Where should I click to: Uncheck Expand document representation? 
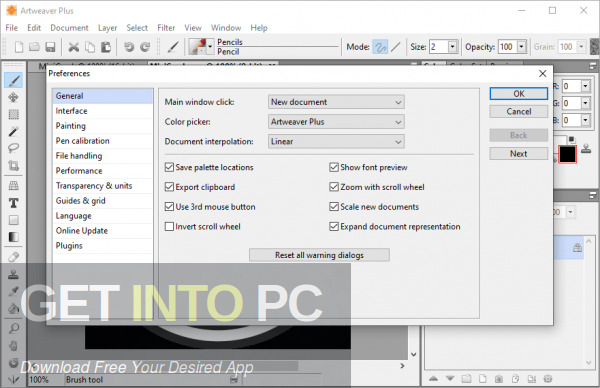pyautogui.click(x=334, y=227)
